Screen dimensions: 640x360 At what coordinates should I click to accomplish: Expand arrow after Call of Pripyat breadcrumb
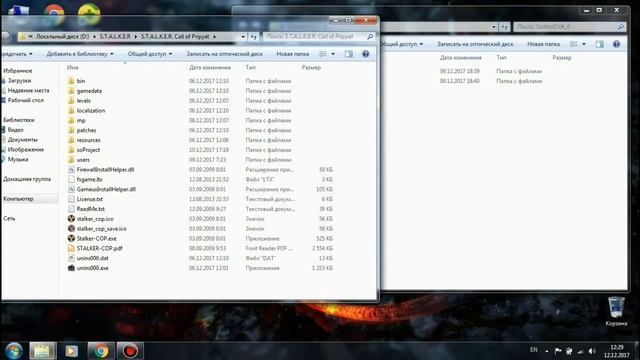tap(214, 37)
